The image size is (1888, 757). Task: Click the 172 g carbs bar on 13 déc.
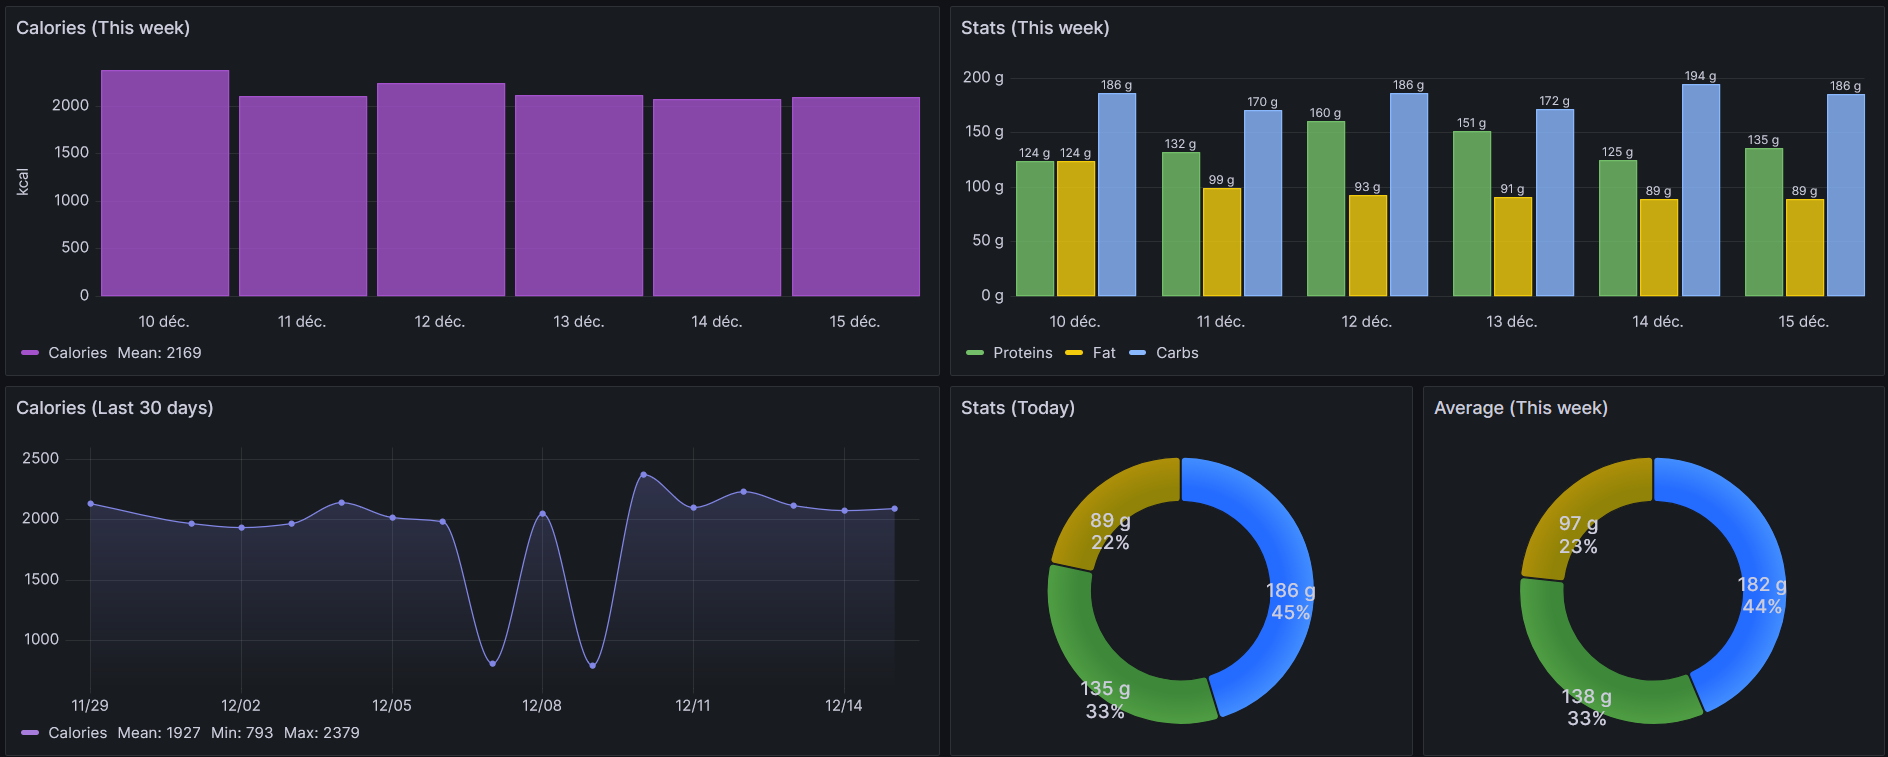[1555, 202]
